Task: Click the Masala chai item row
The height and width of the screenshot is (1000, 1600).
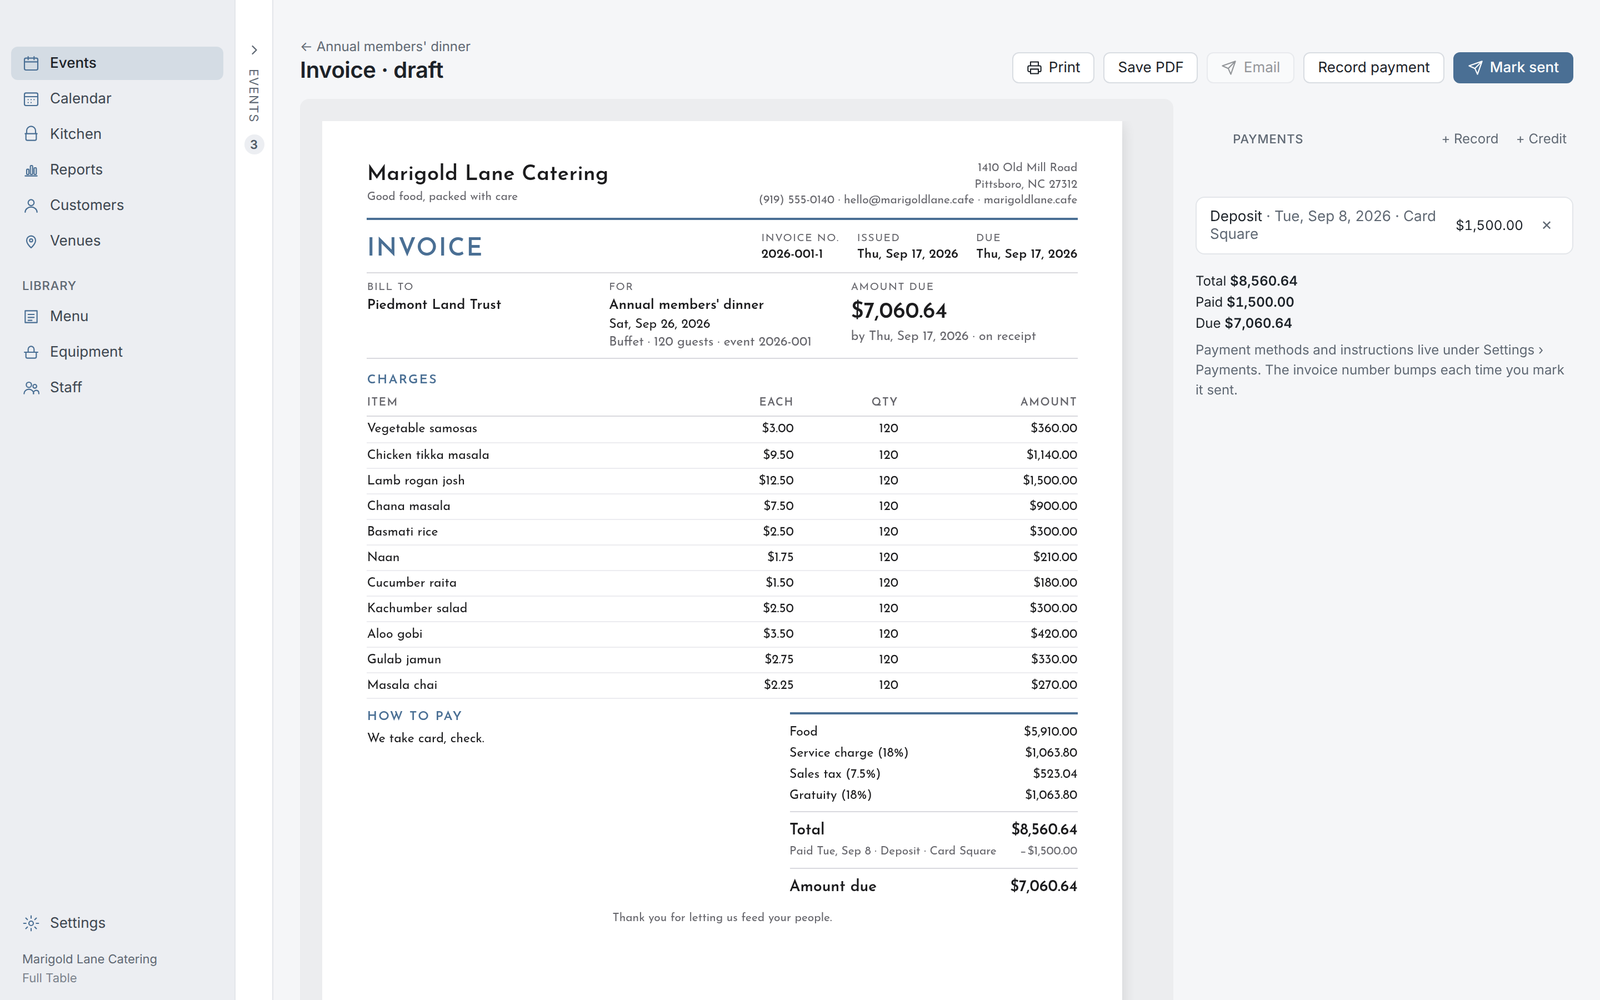Action: [x=722, y=685]
